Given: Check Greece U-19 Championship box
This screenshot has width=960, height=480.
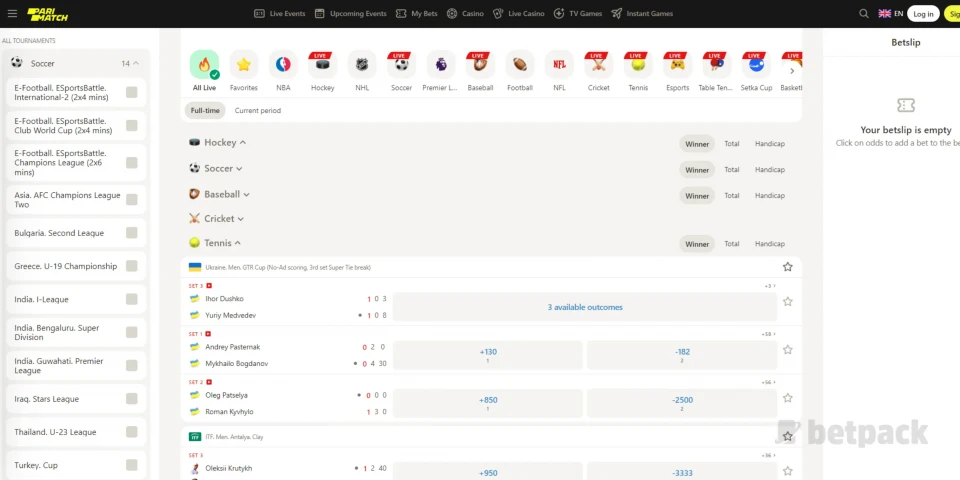Looking at the screenshot, I should [x=132, y=266].
